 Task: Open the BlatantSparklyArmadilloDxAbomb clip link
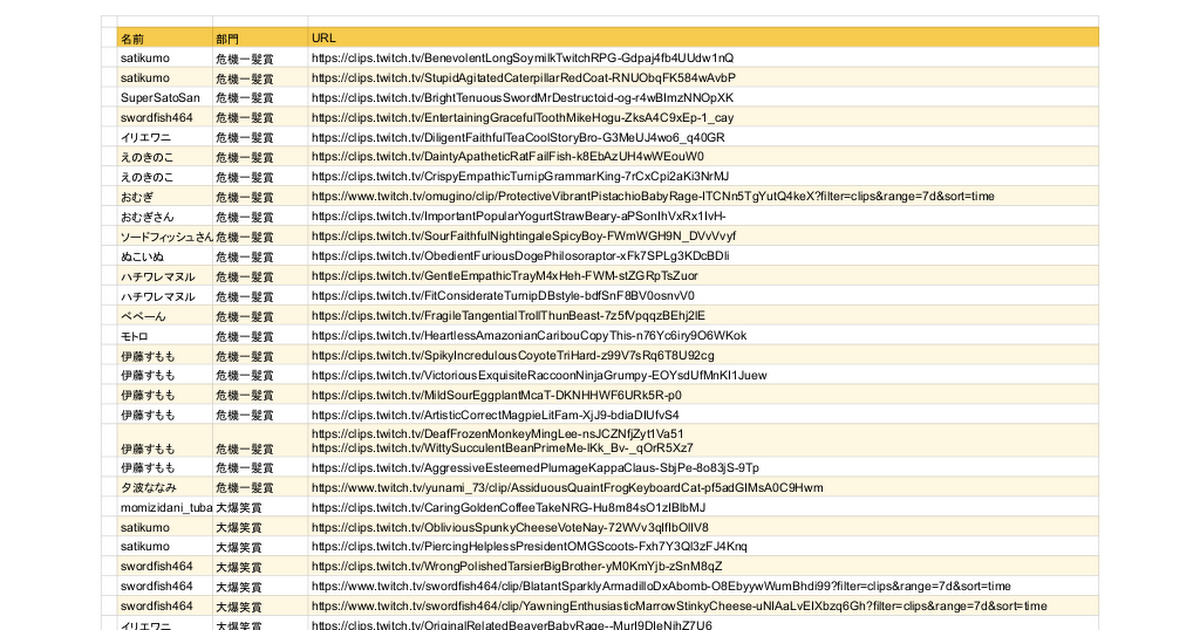click(661, 587)
